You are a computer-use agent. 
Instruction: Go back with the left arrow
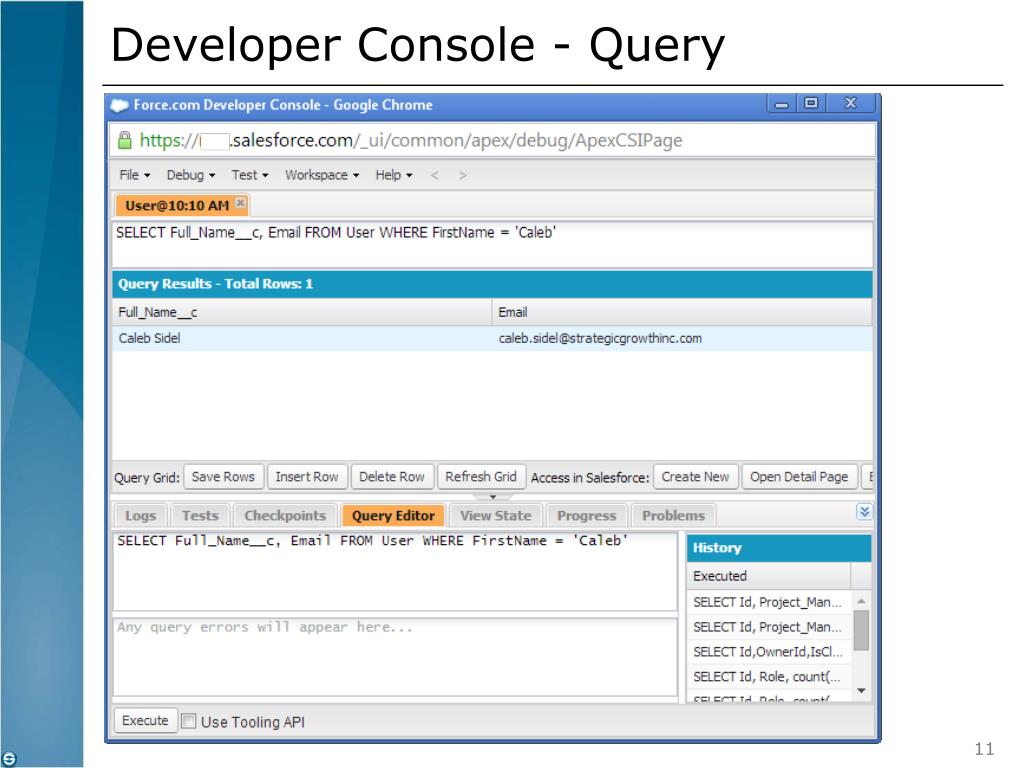tap(435, 175)
